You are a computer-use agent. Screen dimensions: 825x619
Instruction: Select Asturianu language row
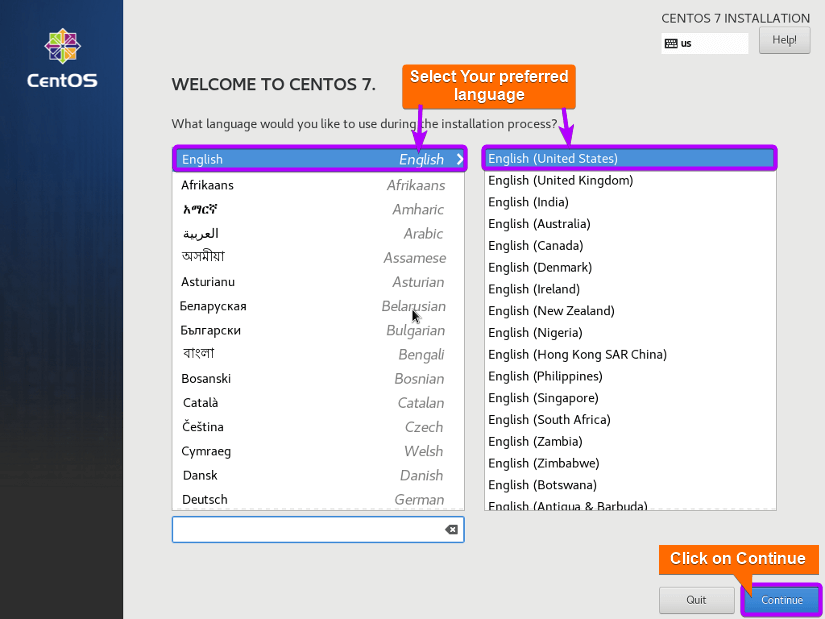318,282
